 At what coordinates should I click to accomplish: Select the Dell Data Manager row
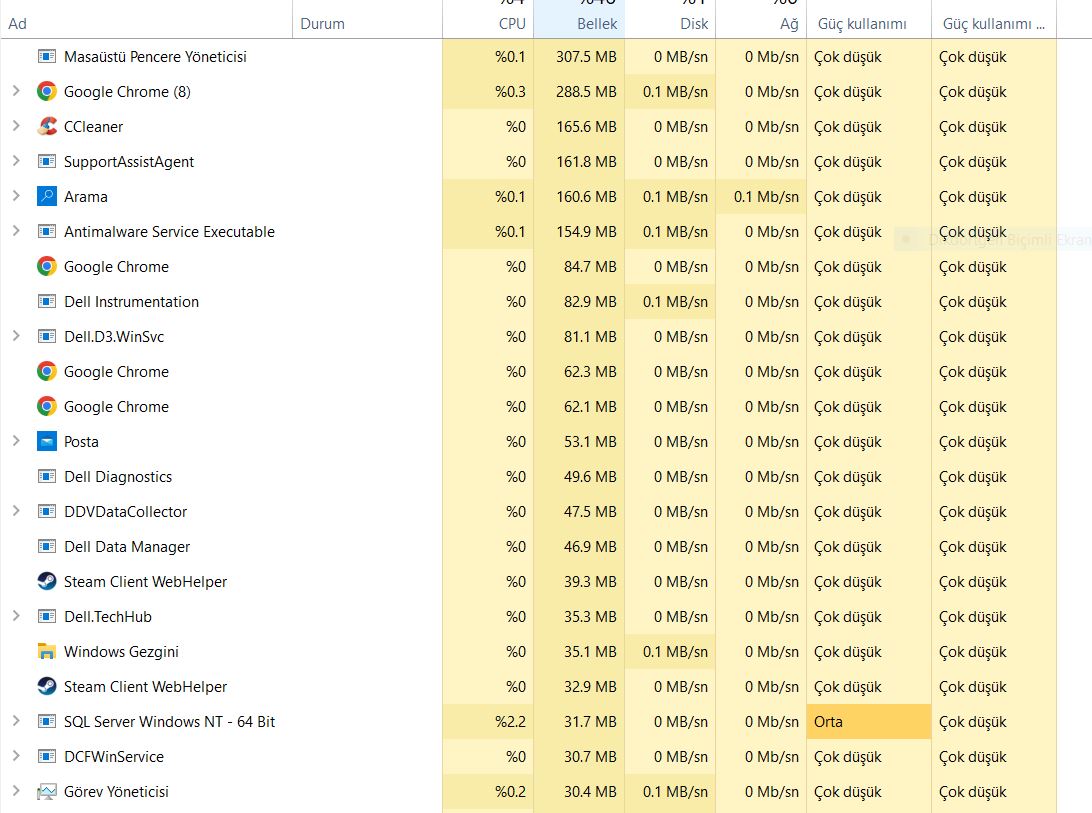point(127,547)
